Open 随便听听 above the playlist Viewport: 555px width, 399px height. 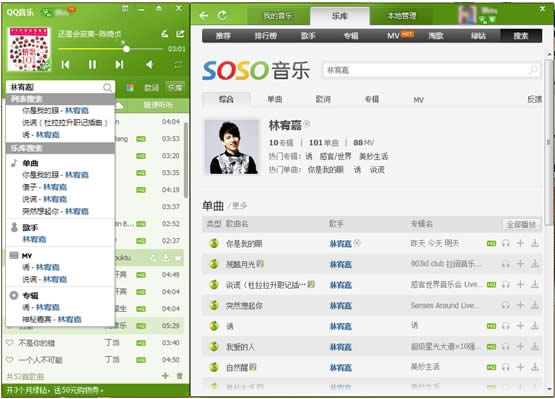coord(158,105)
